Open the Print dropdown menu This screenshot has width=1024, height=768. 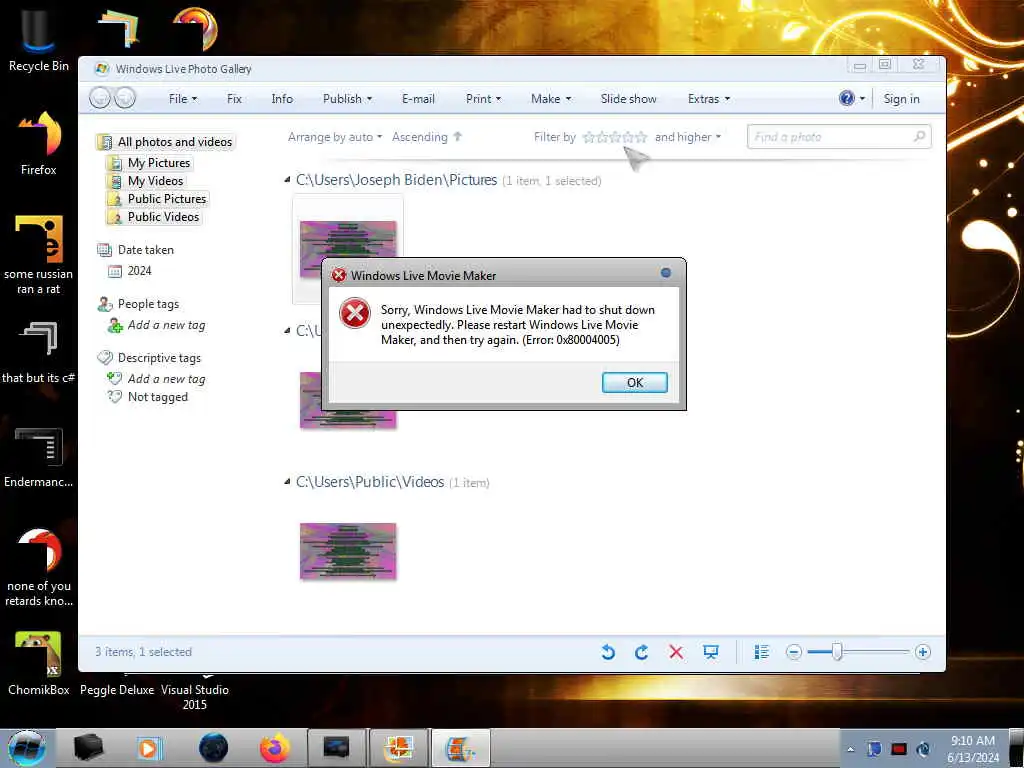coord(483,99)
